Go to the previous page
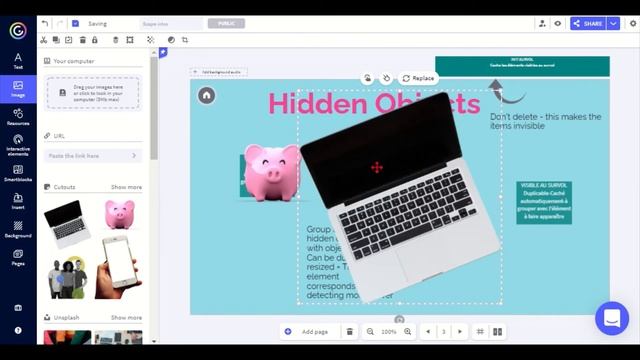Image resolution: width=640 pixels, height=360 pixels. coord(428,332)
